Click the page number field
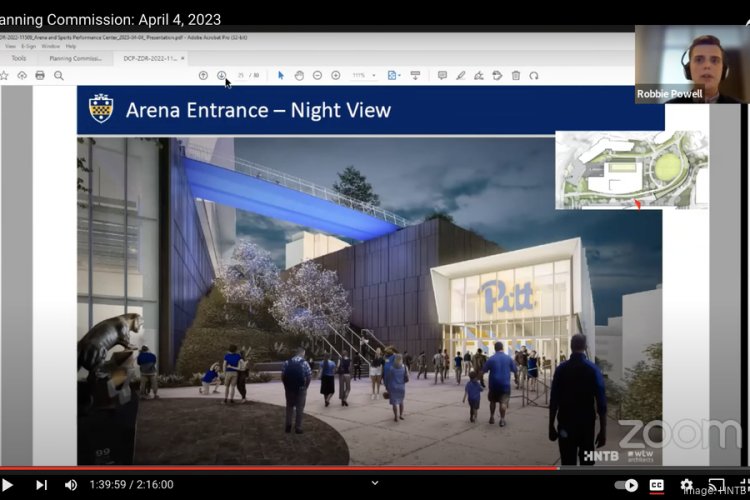Viewport: 750px width, 500px height. [x=241, y=76]
